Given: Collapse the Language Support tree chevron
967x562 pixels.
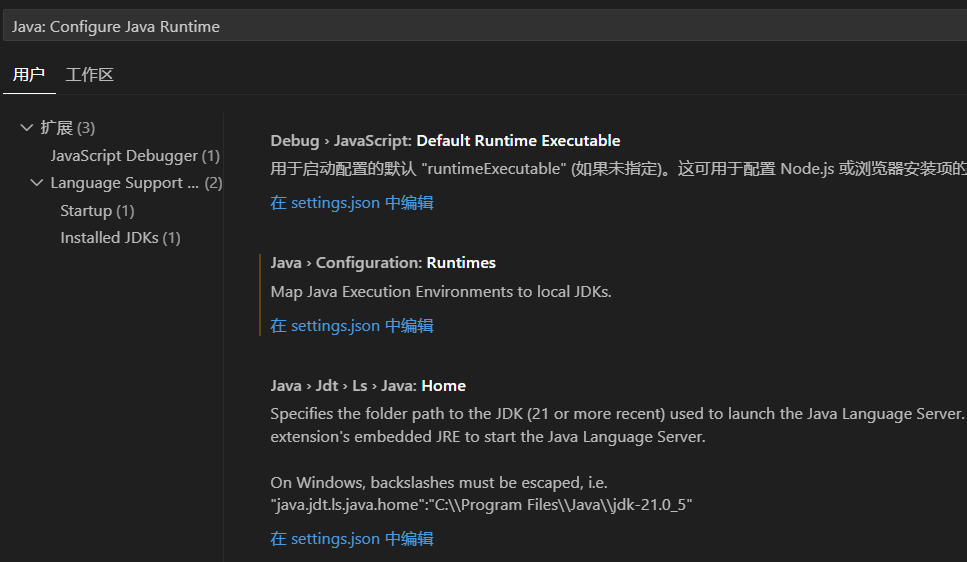Looking at the screenshot, I should (x=37, y=183).
